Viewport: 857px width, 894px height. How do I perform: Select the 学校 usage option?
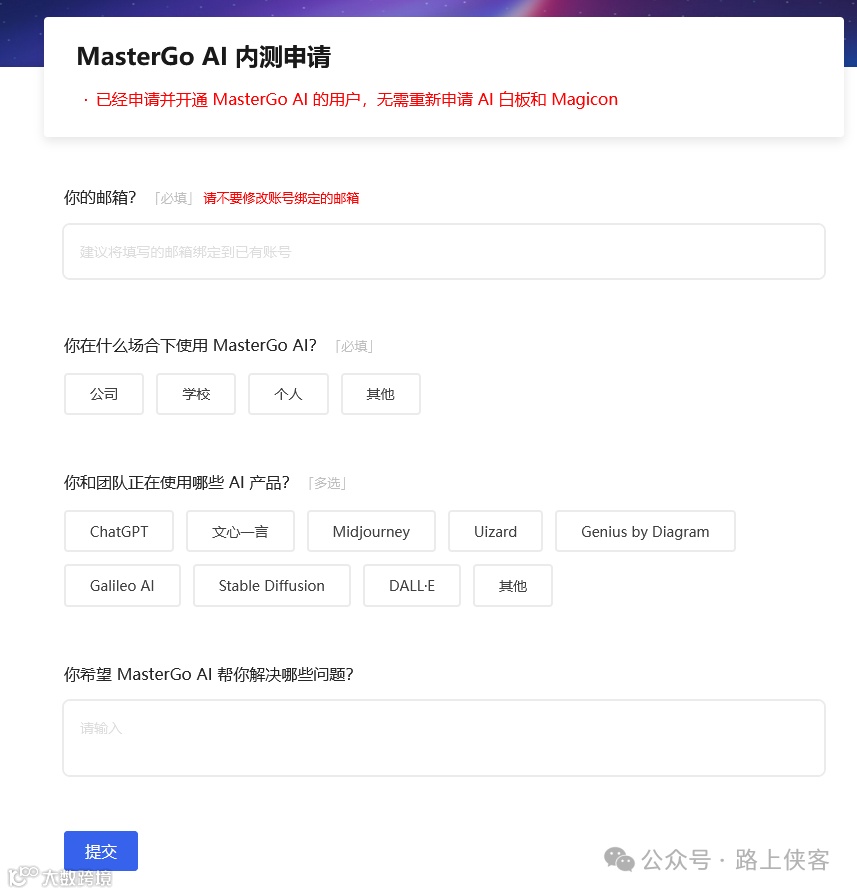pyautogui.click(x=196, y=394)
